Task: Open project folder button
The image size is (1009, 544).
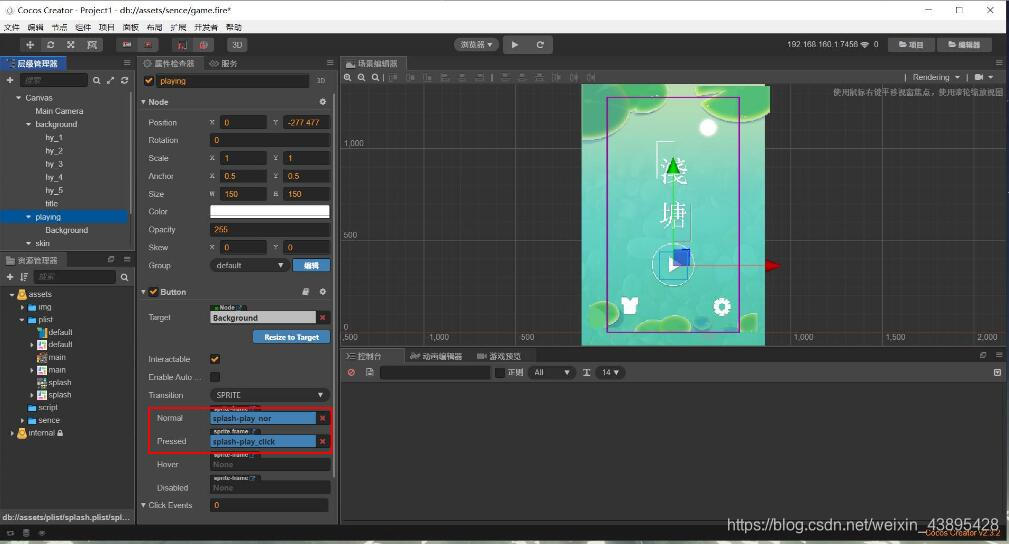Action: tap(911, 44)
